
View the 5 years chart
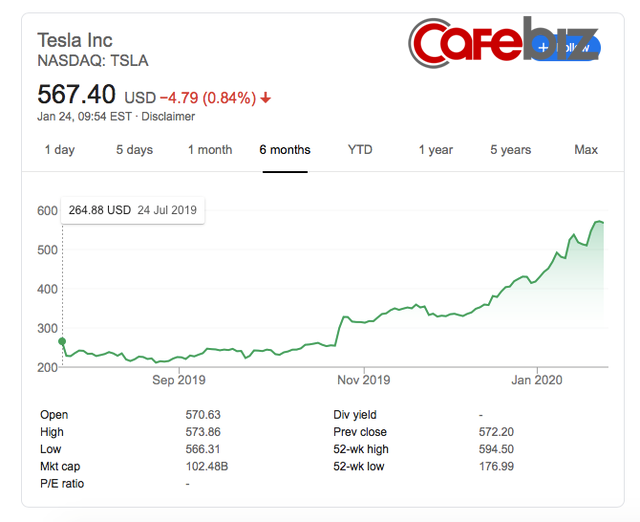point(511,150)
